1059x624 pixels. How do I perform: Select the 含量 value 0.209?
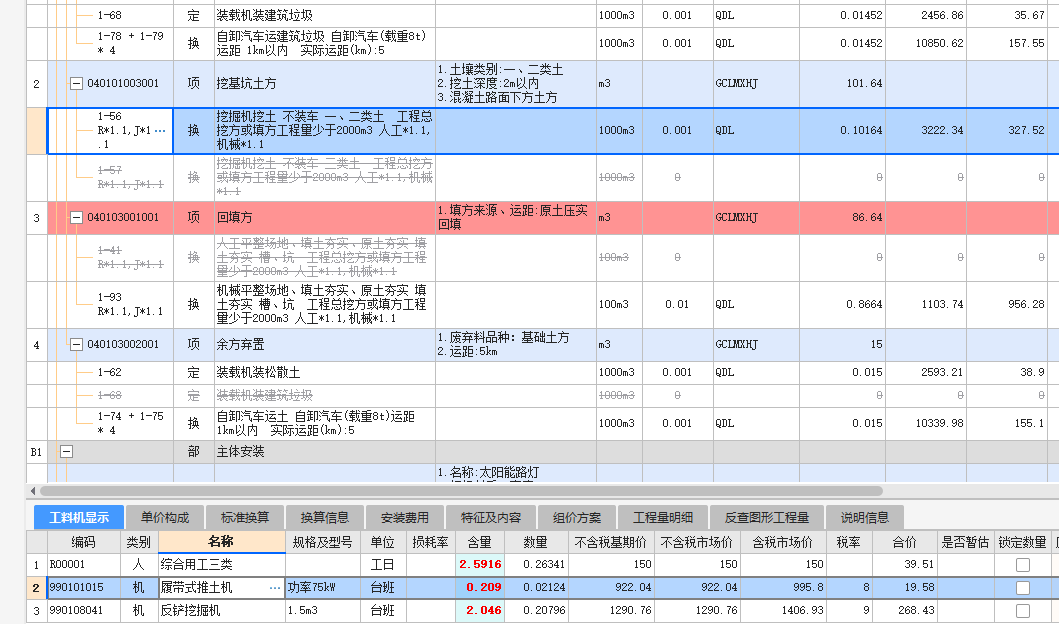480,588
